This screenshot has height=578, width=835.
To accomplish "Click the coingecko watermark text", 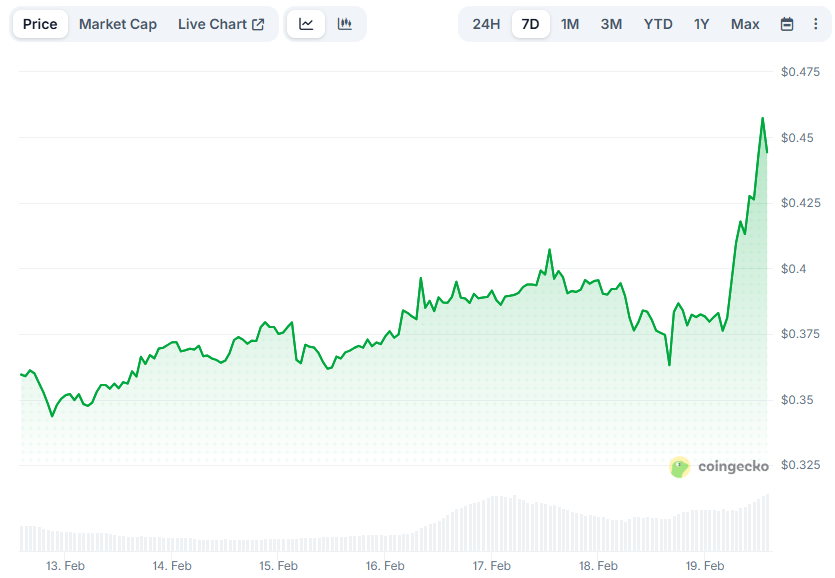I will coord(734,466).
